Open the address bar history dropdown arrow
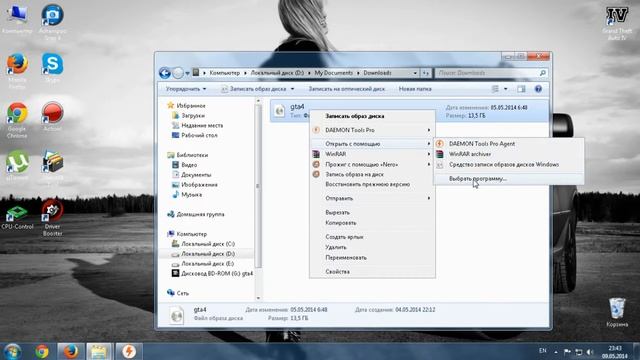This screenshot has height=360, width=640. [x=415, y=73]
